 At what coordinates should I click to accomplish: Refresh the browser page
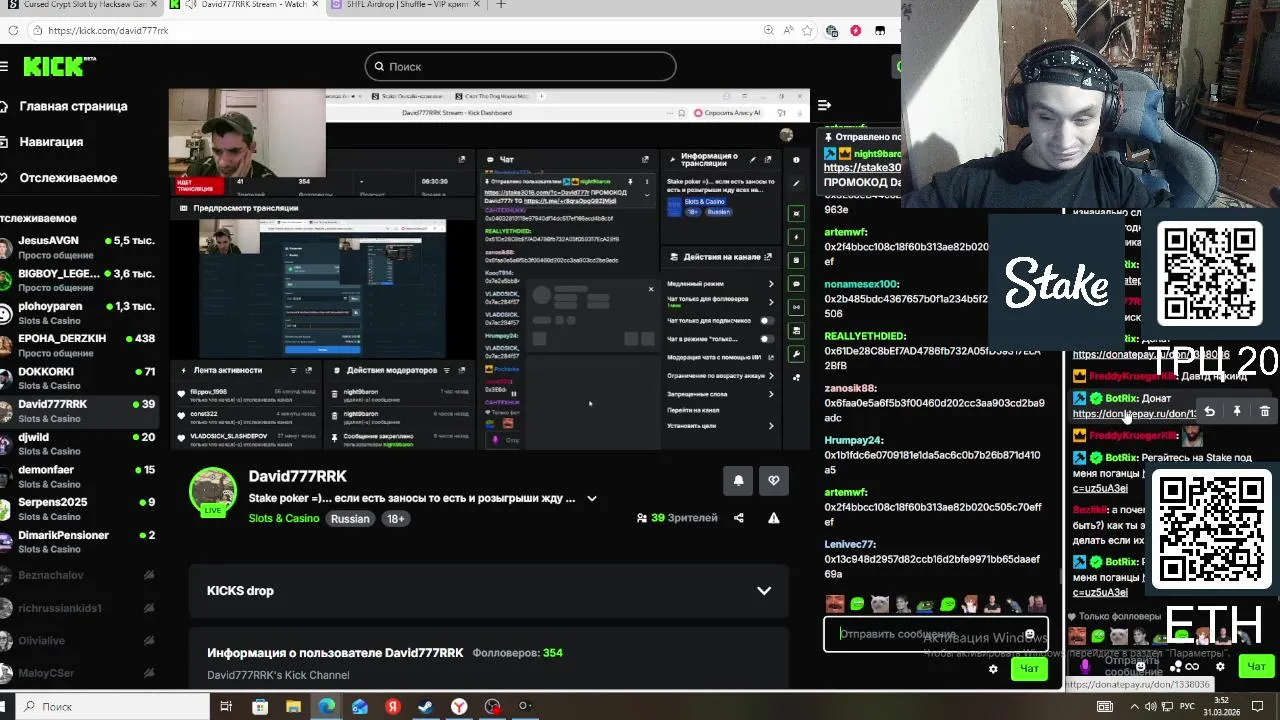click(12, 30)
